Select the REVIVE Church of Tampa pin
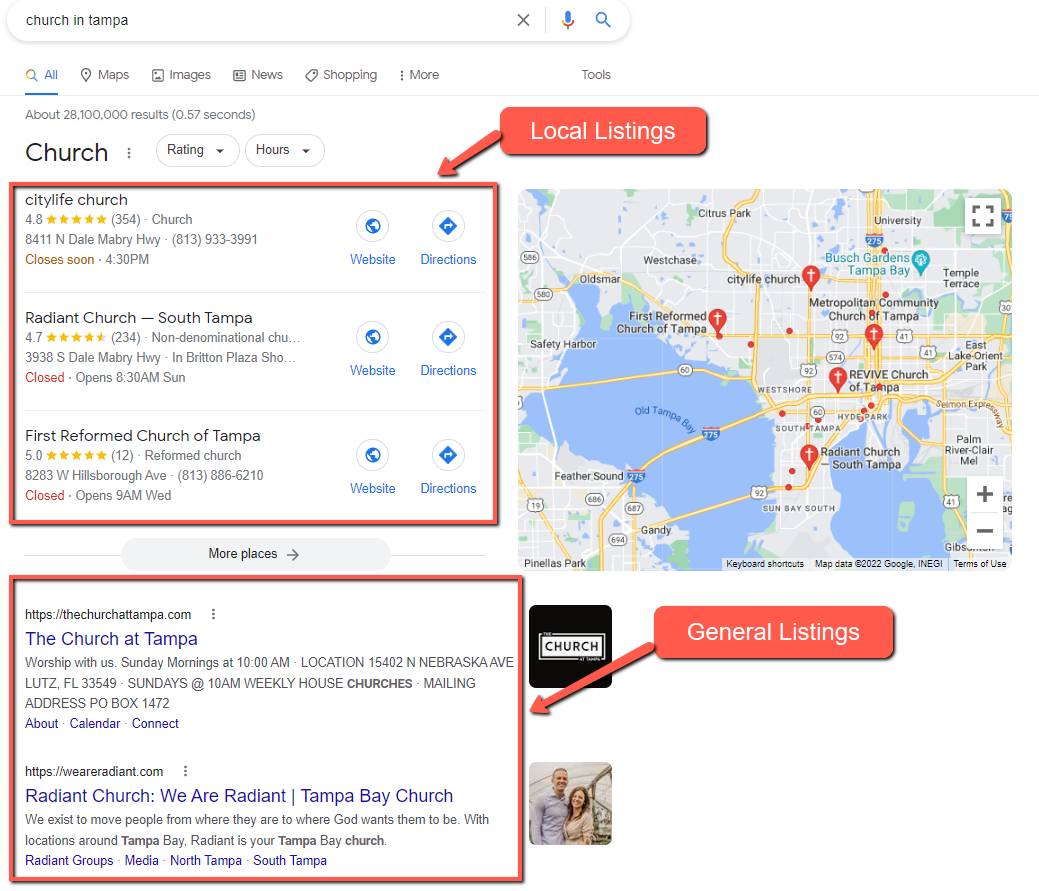The height and width of the screenshot is (891, 1039). tap(838, 379)
